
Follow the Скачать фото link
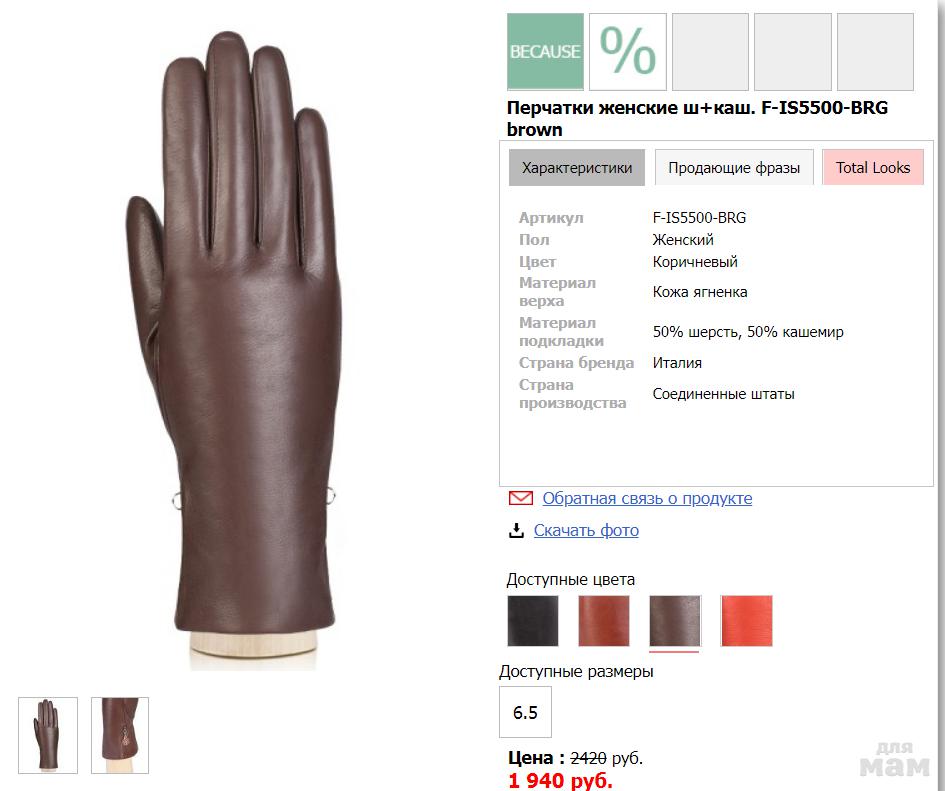(586, 531)
